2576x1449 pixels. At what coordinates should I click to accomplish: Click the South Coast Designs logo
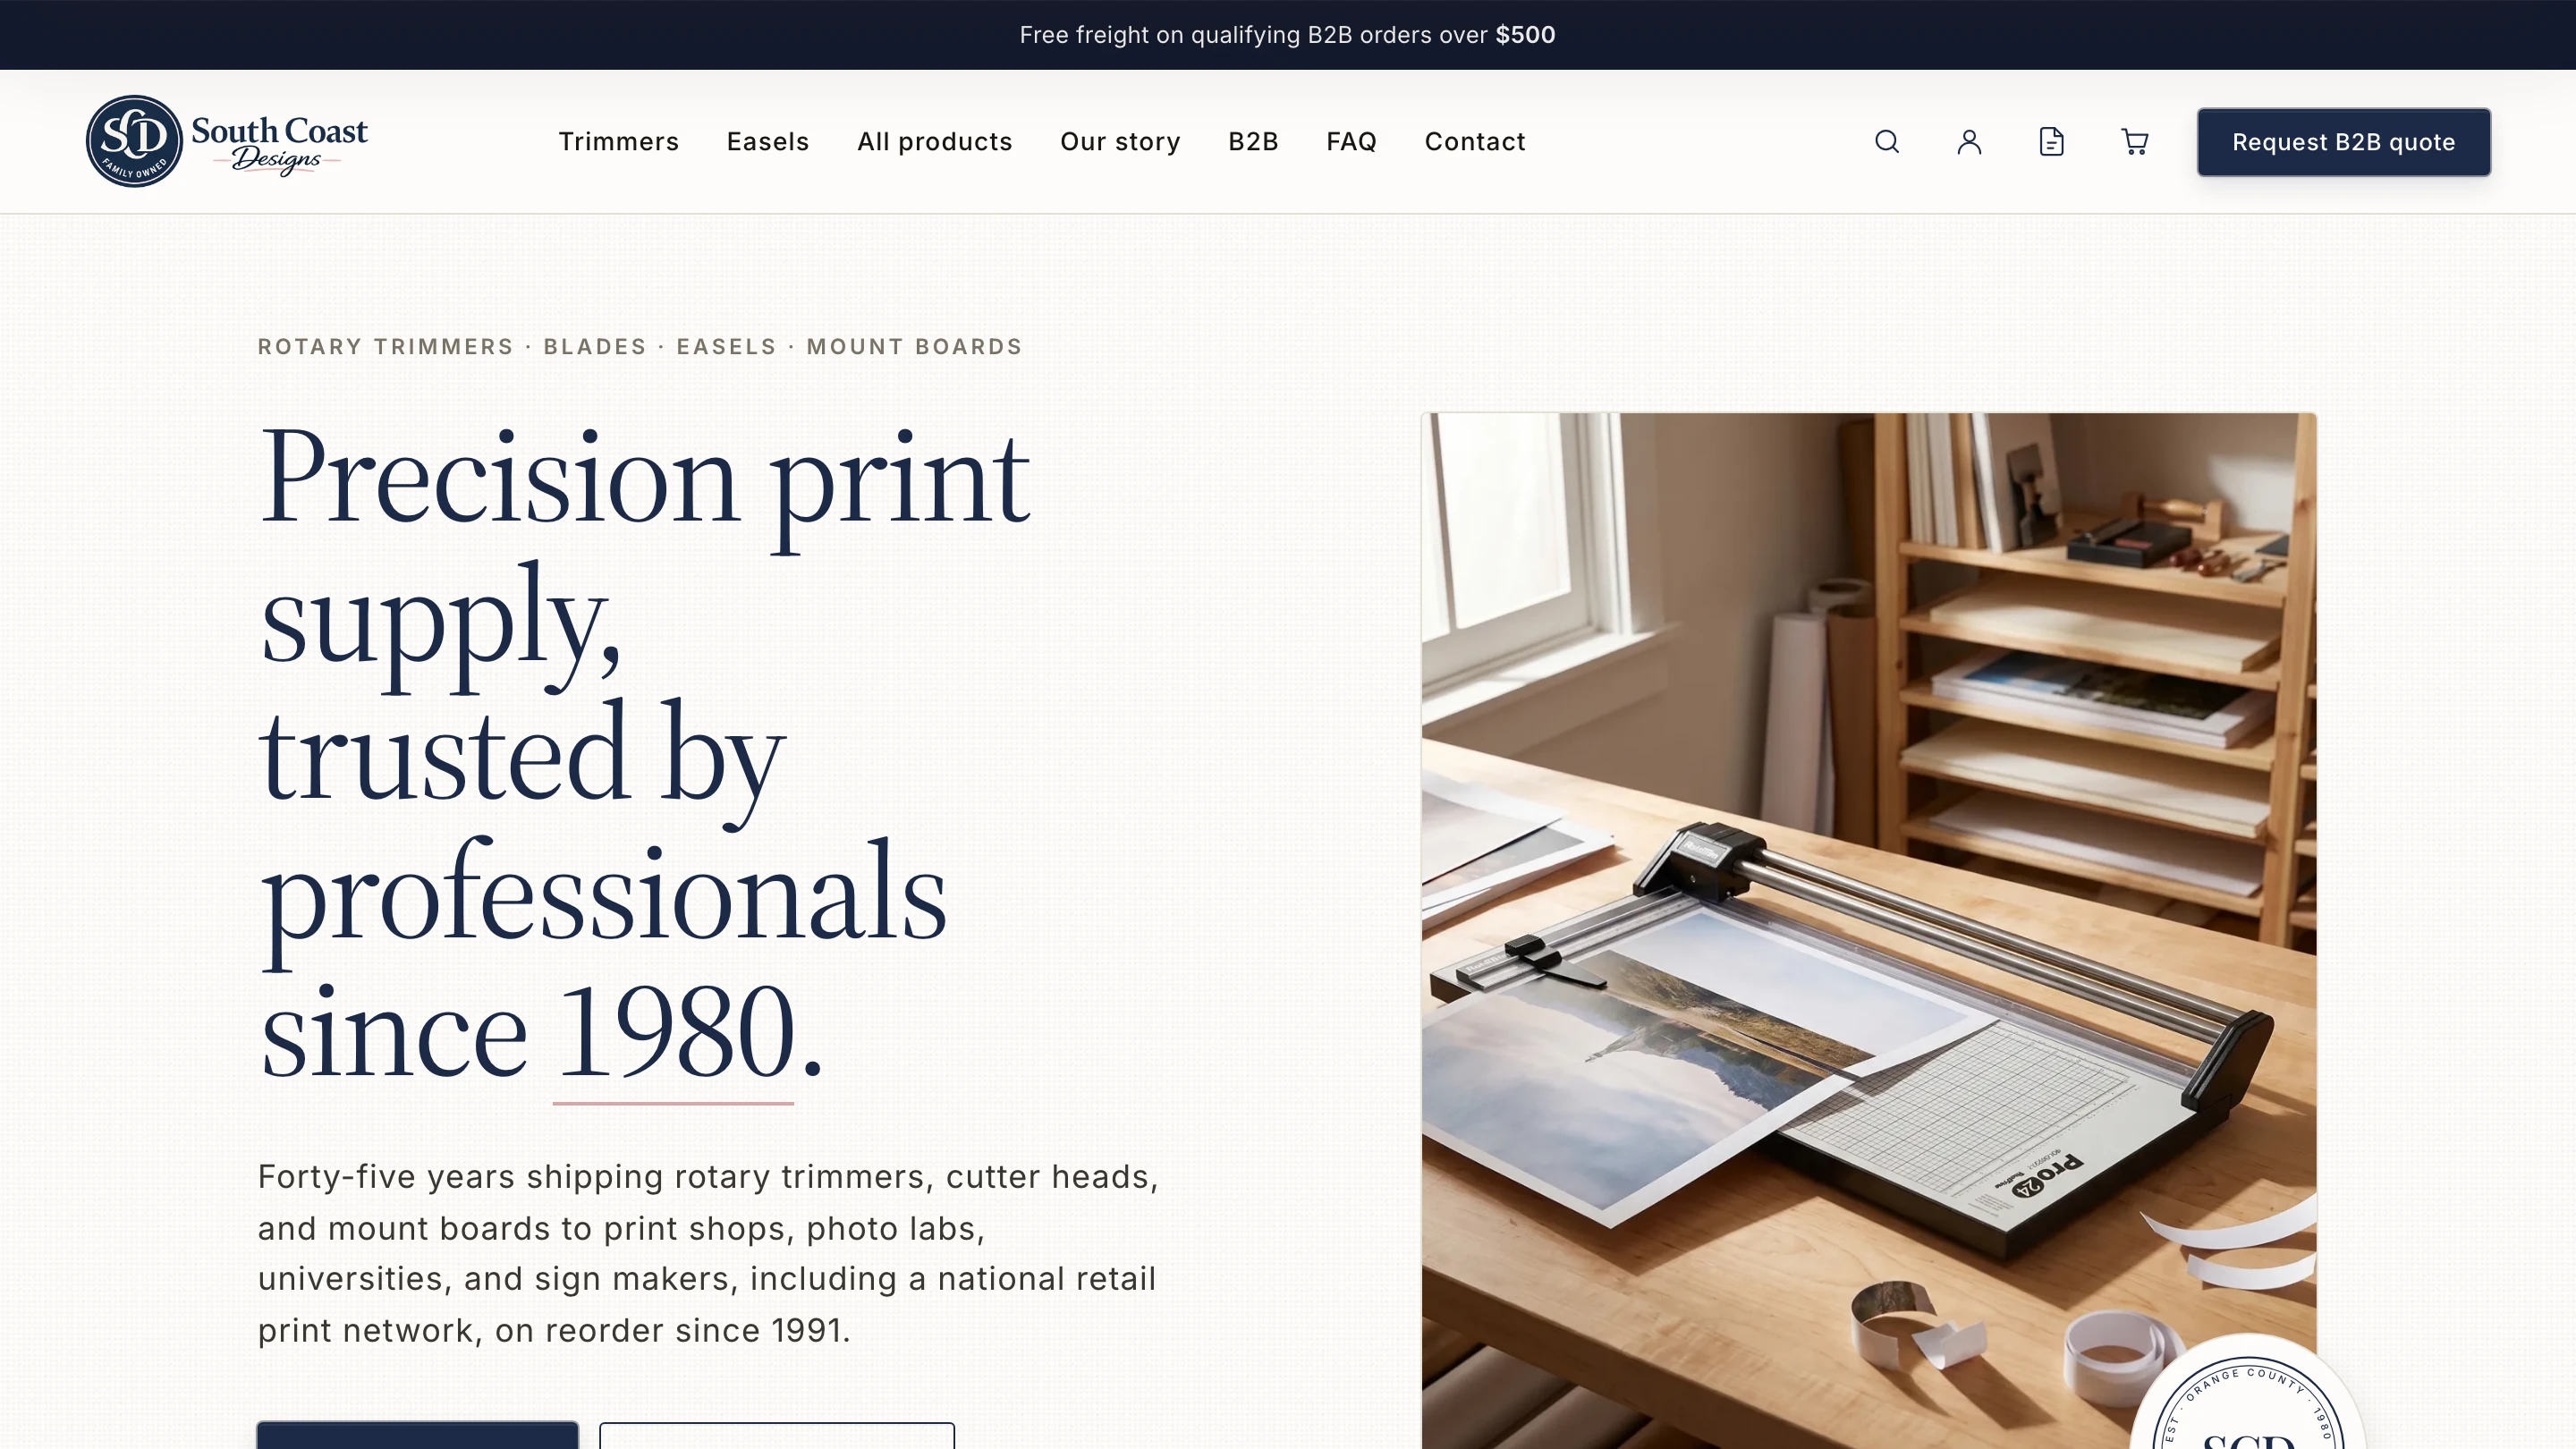227,141
